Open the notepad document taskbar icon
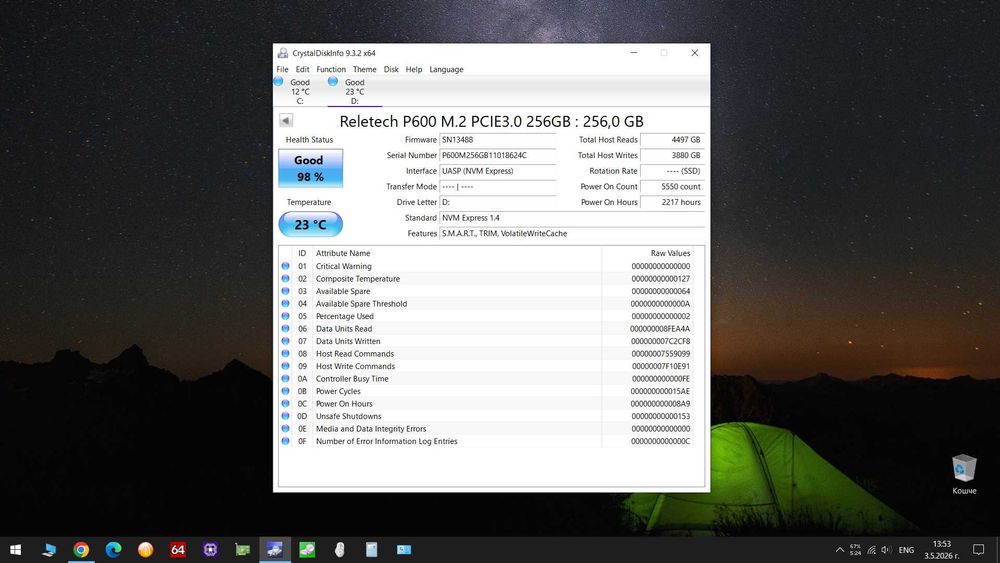 click(x=372, y=550)
